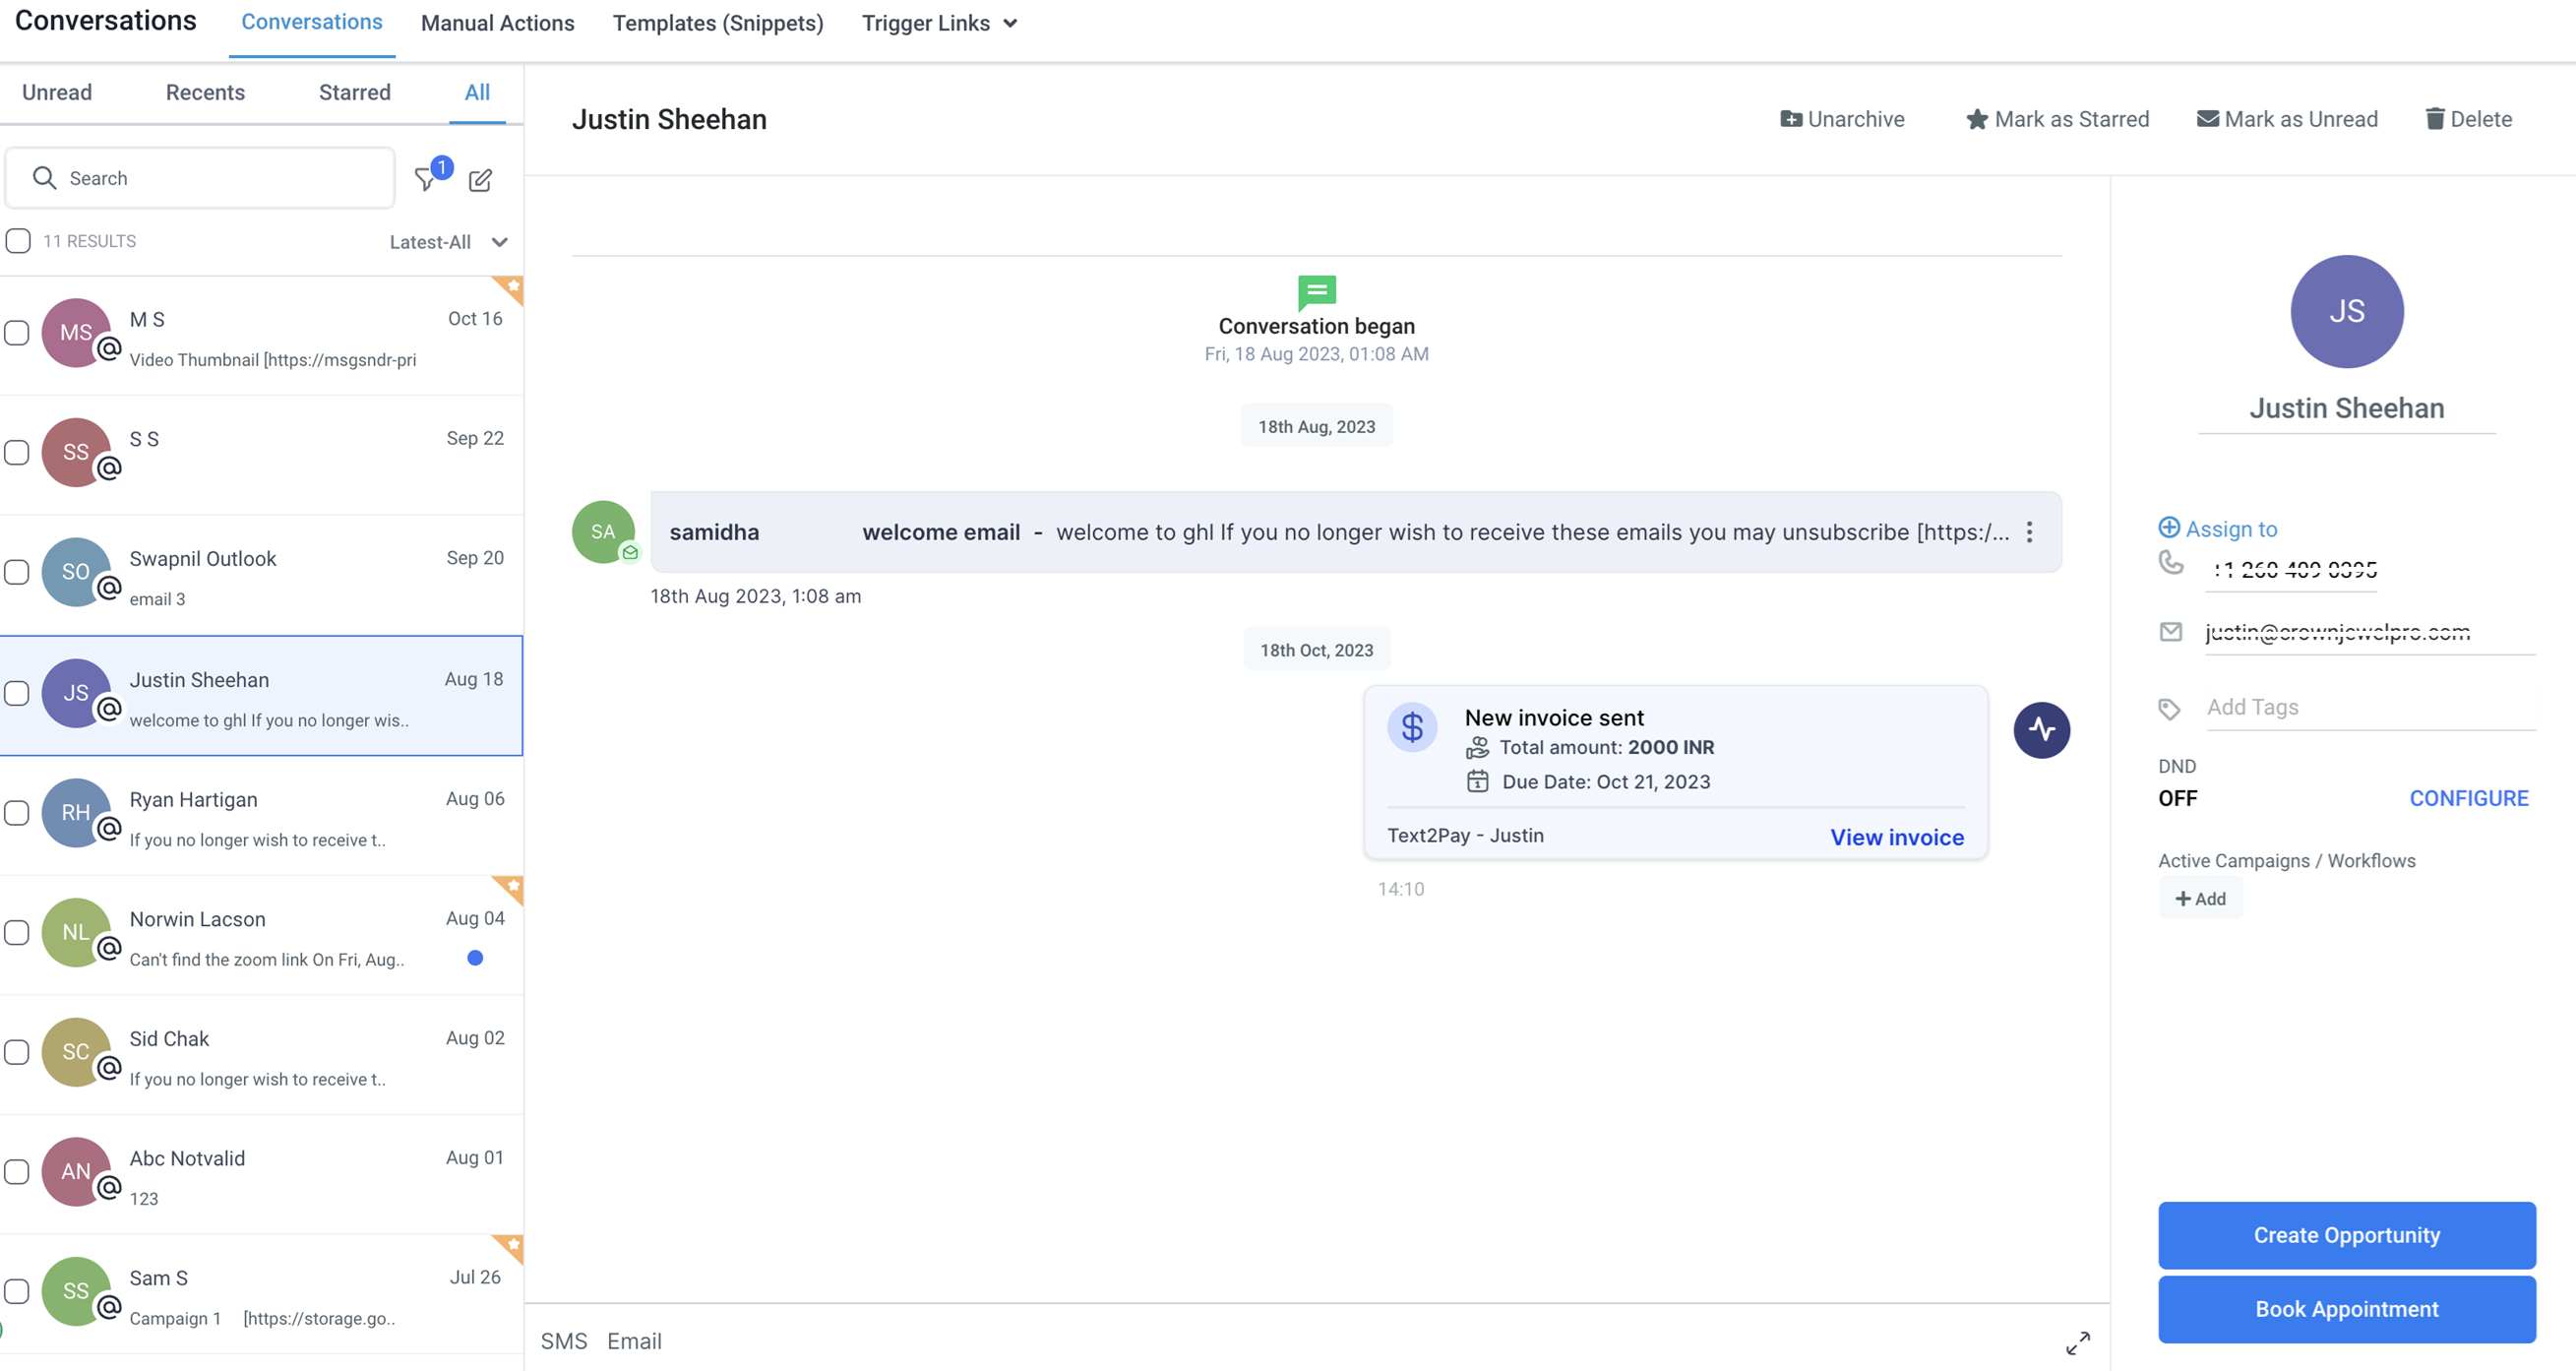Screen dimensions: 2576x1371
Task: Open the conversation filter icon
Action: [427, 179]
